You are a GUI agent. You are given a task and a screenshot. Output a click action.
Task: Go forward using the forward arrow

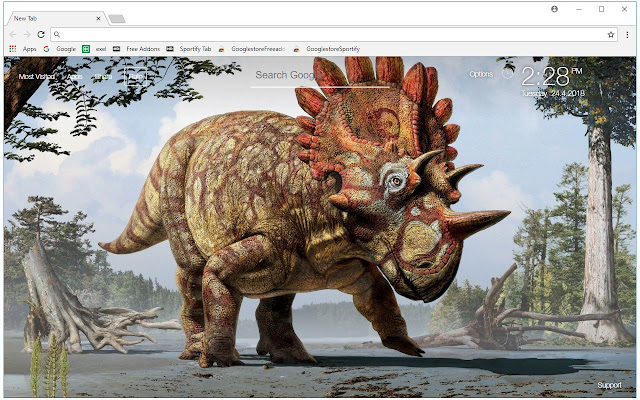click(x=27, y=35)
